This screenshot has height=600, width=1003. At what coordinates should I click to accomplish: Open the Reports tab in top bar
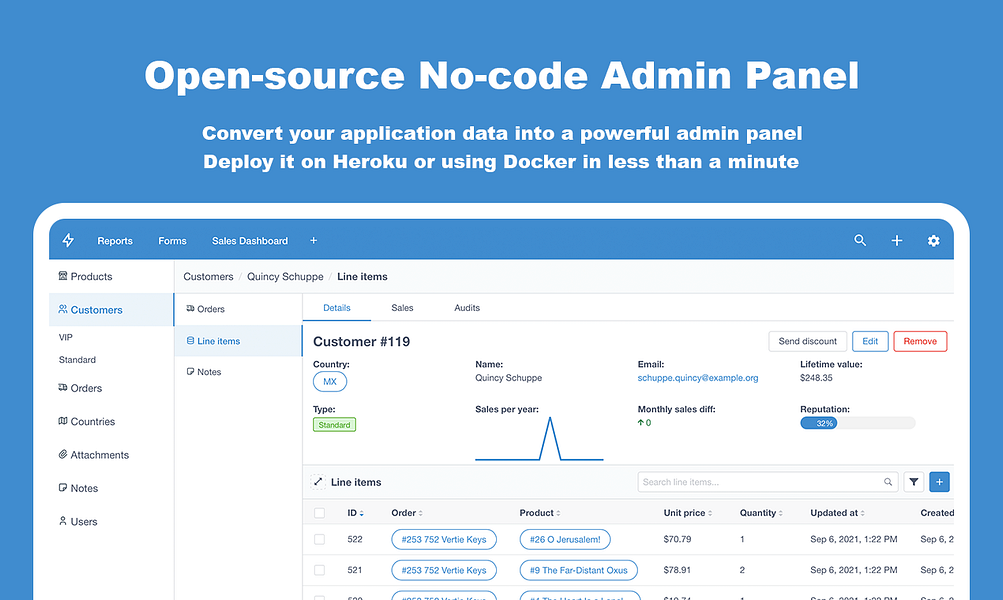[115, 241]
